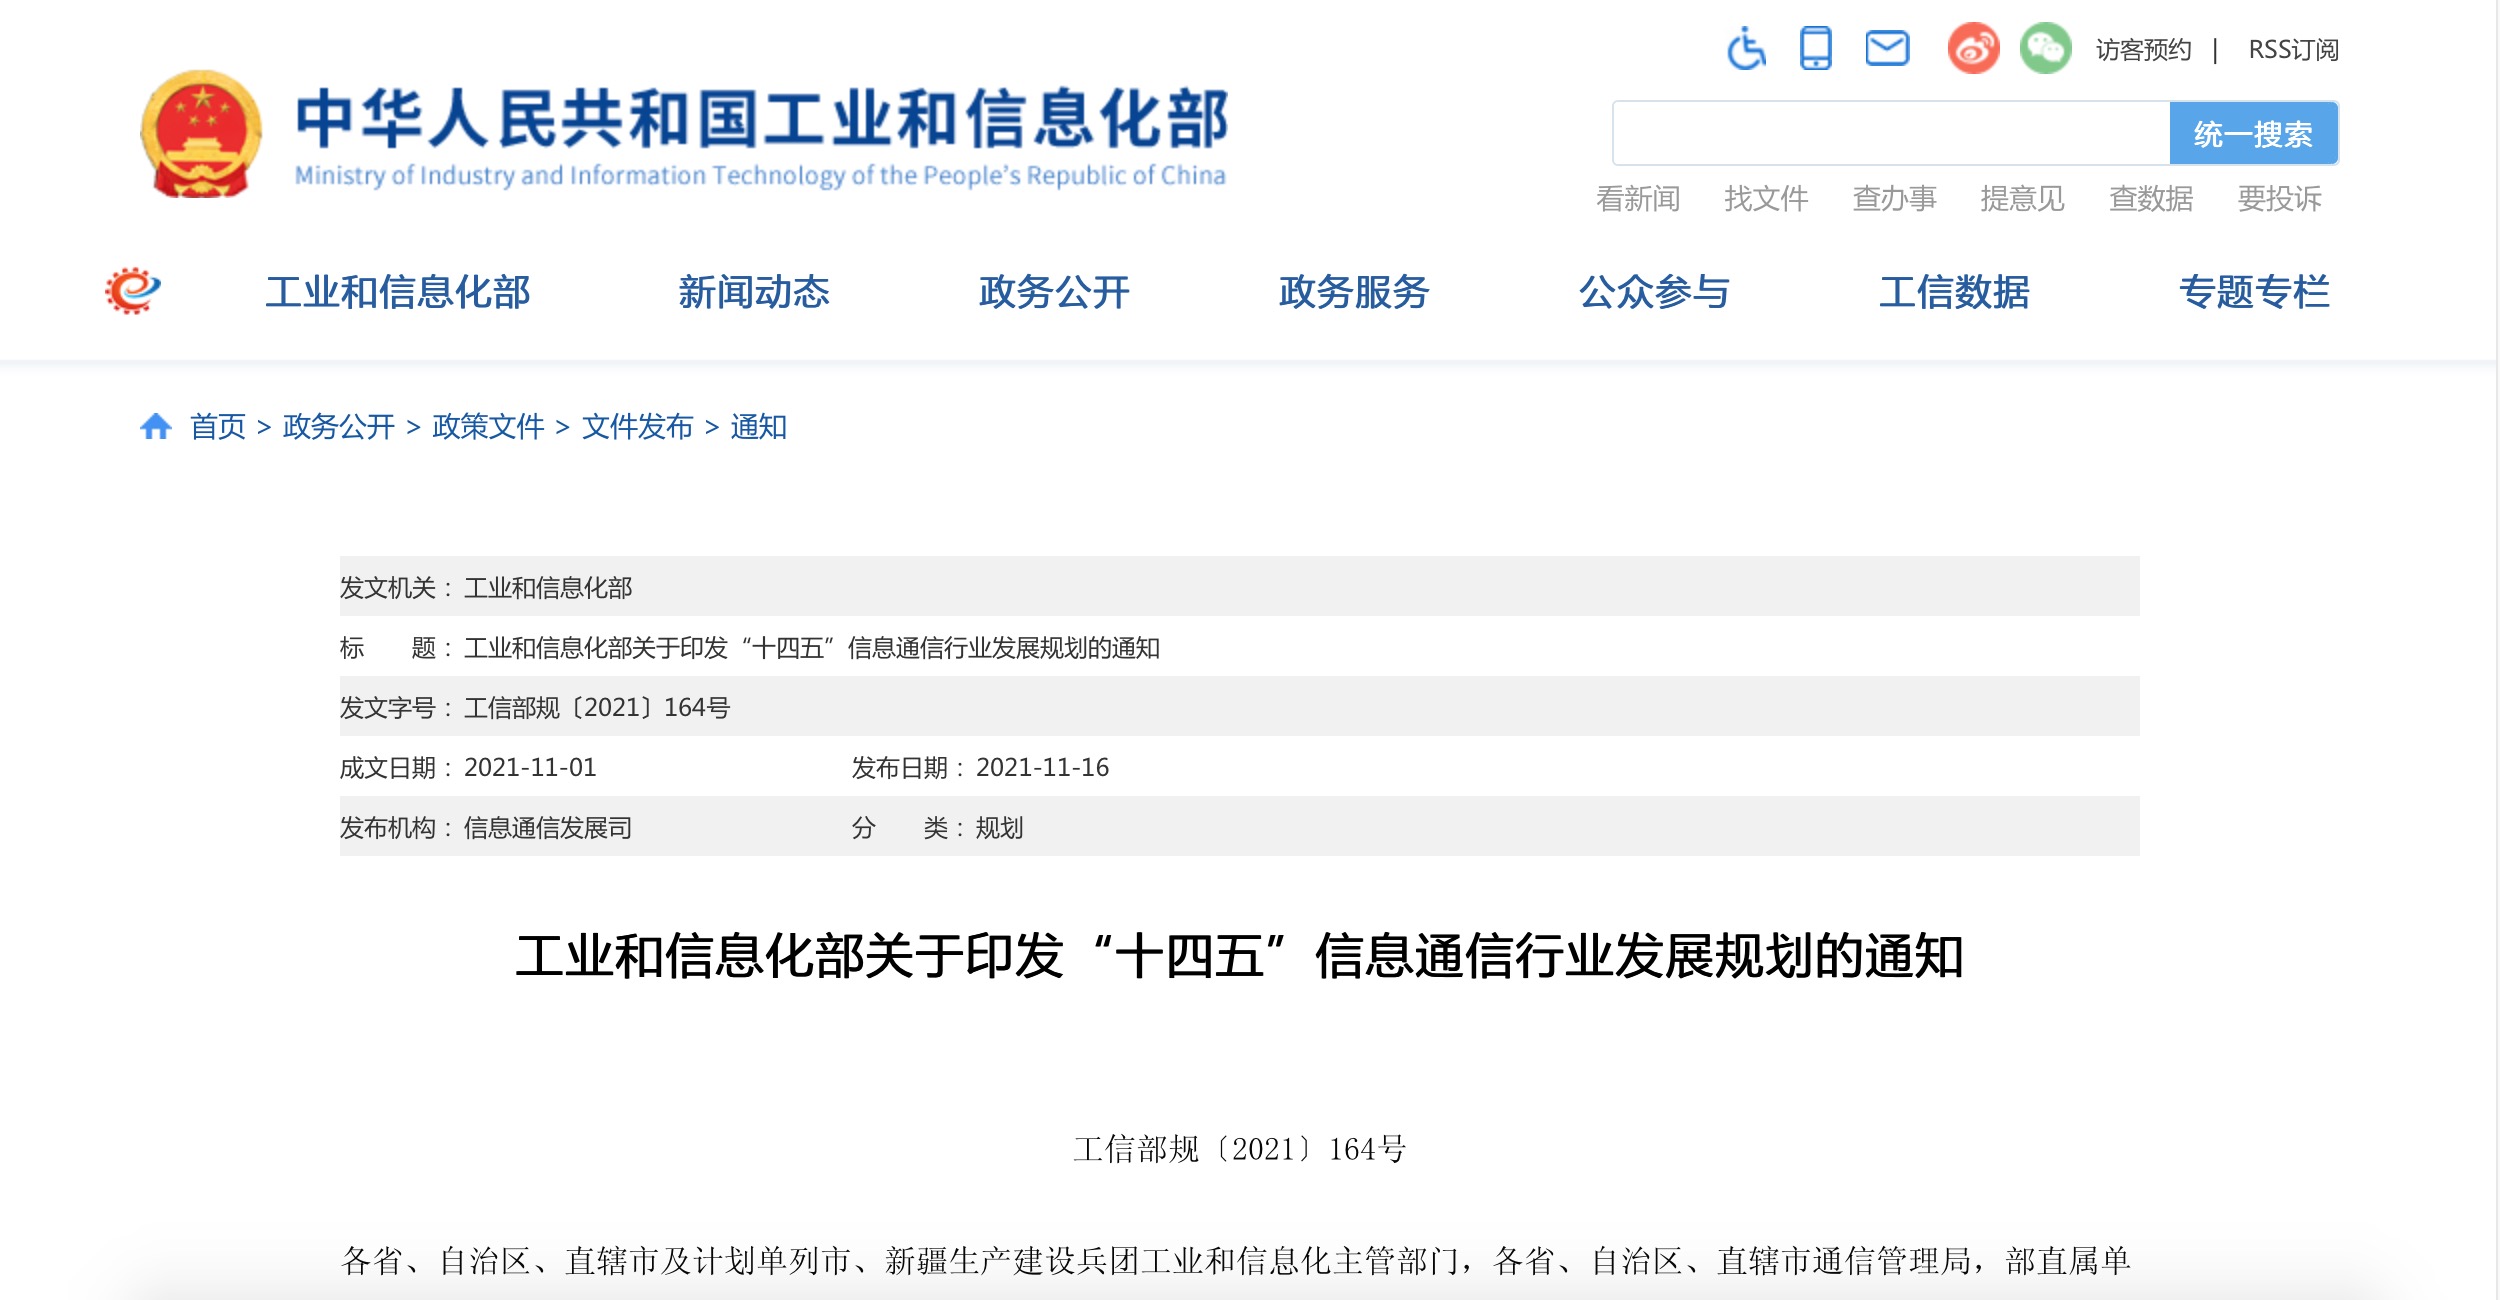Screen dimensions: 2500x1300
Task: Click the 访客预约 link
Action: click(x=2143, y=50)
